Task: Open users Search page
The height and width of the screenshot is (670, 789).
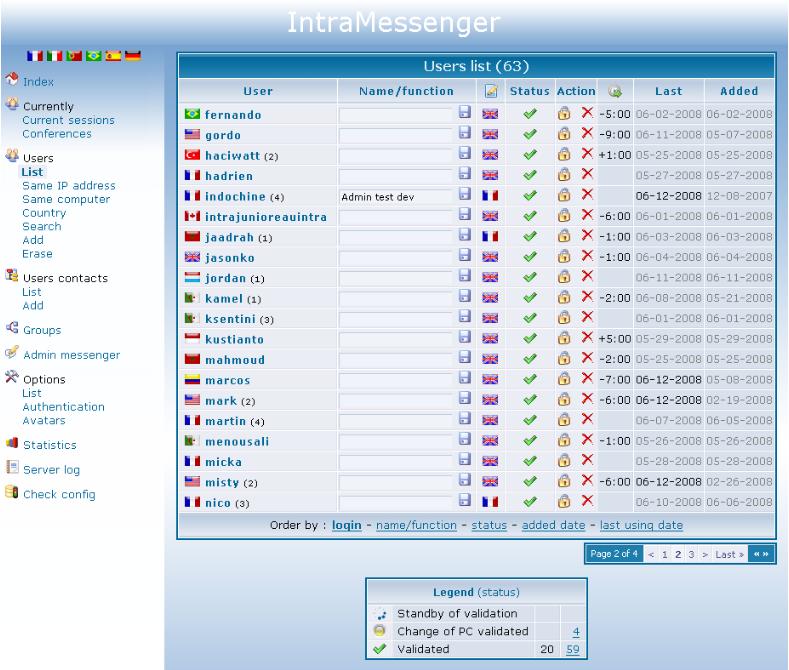Action: (42, 226)
